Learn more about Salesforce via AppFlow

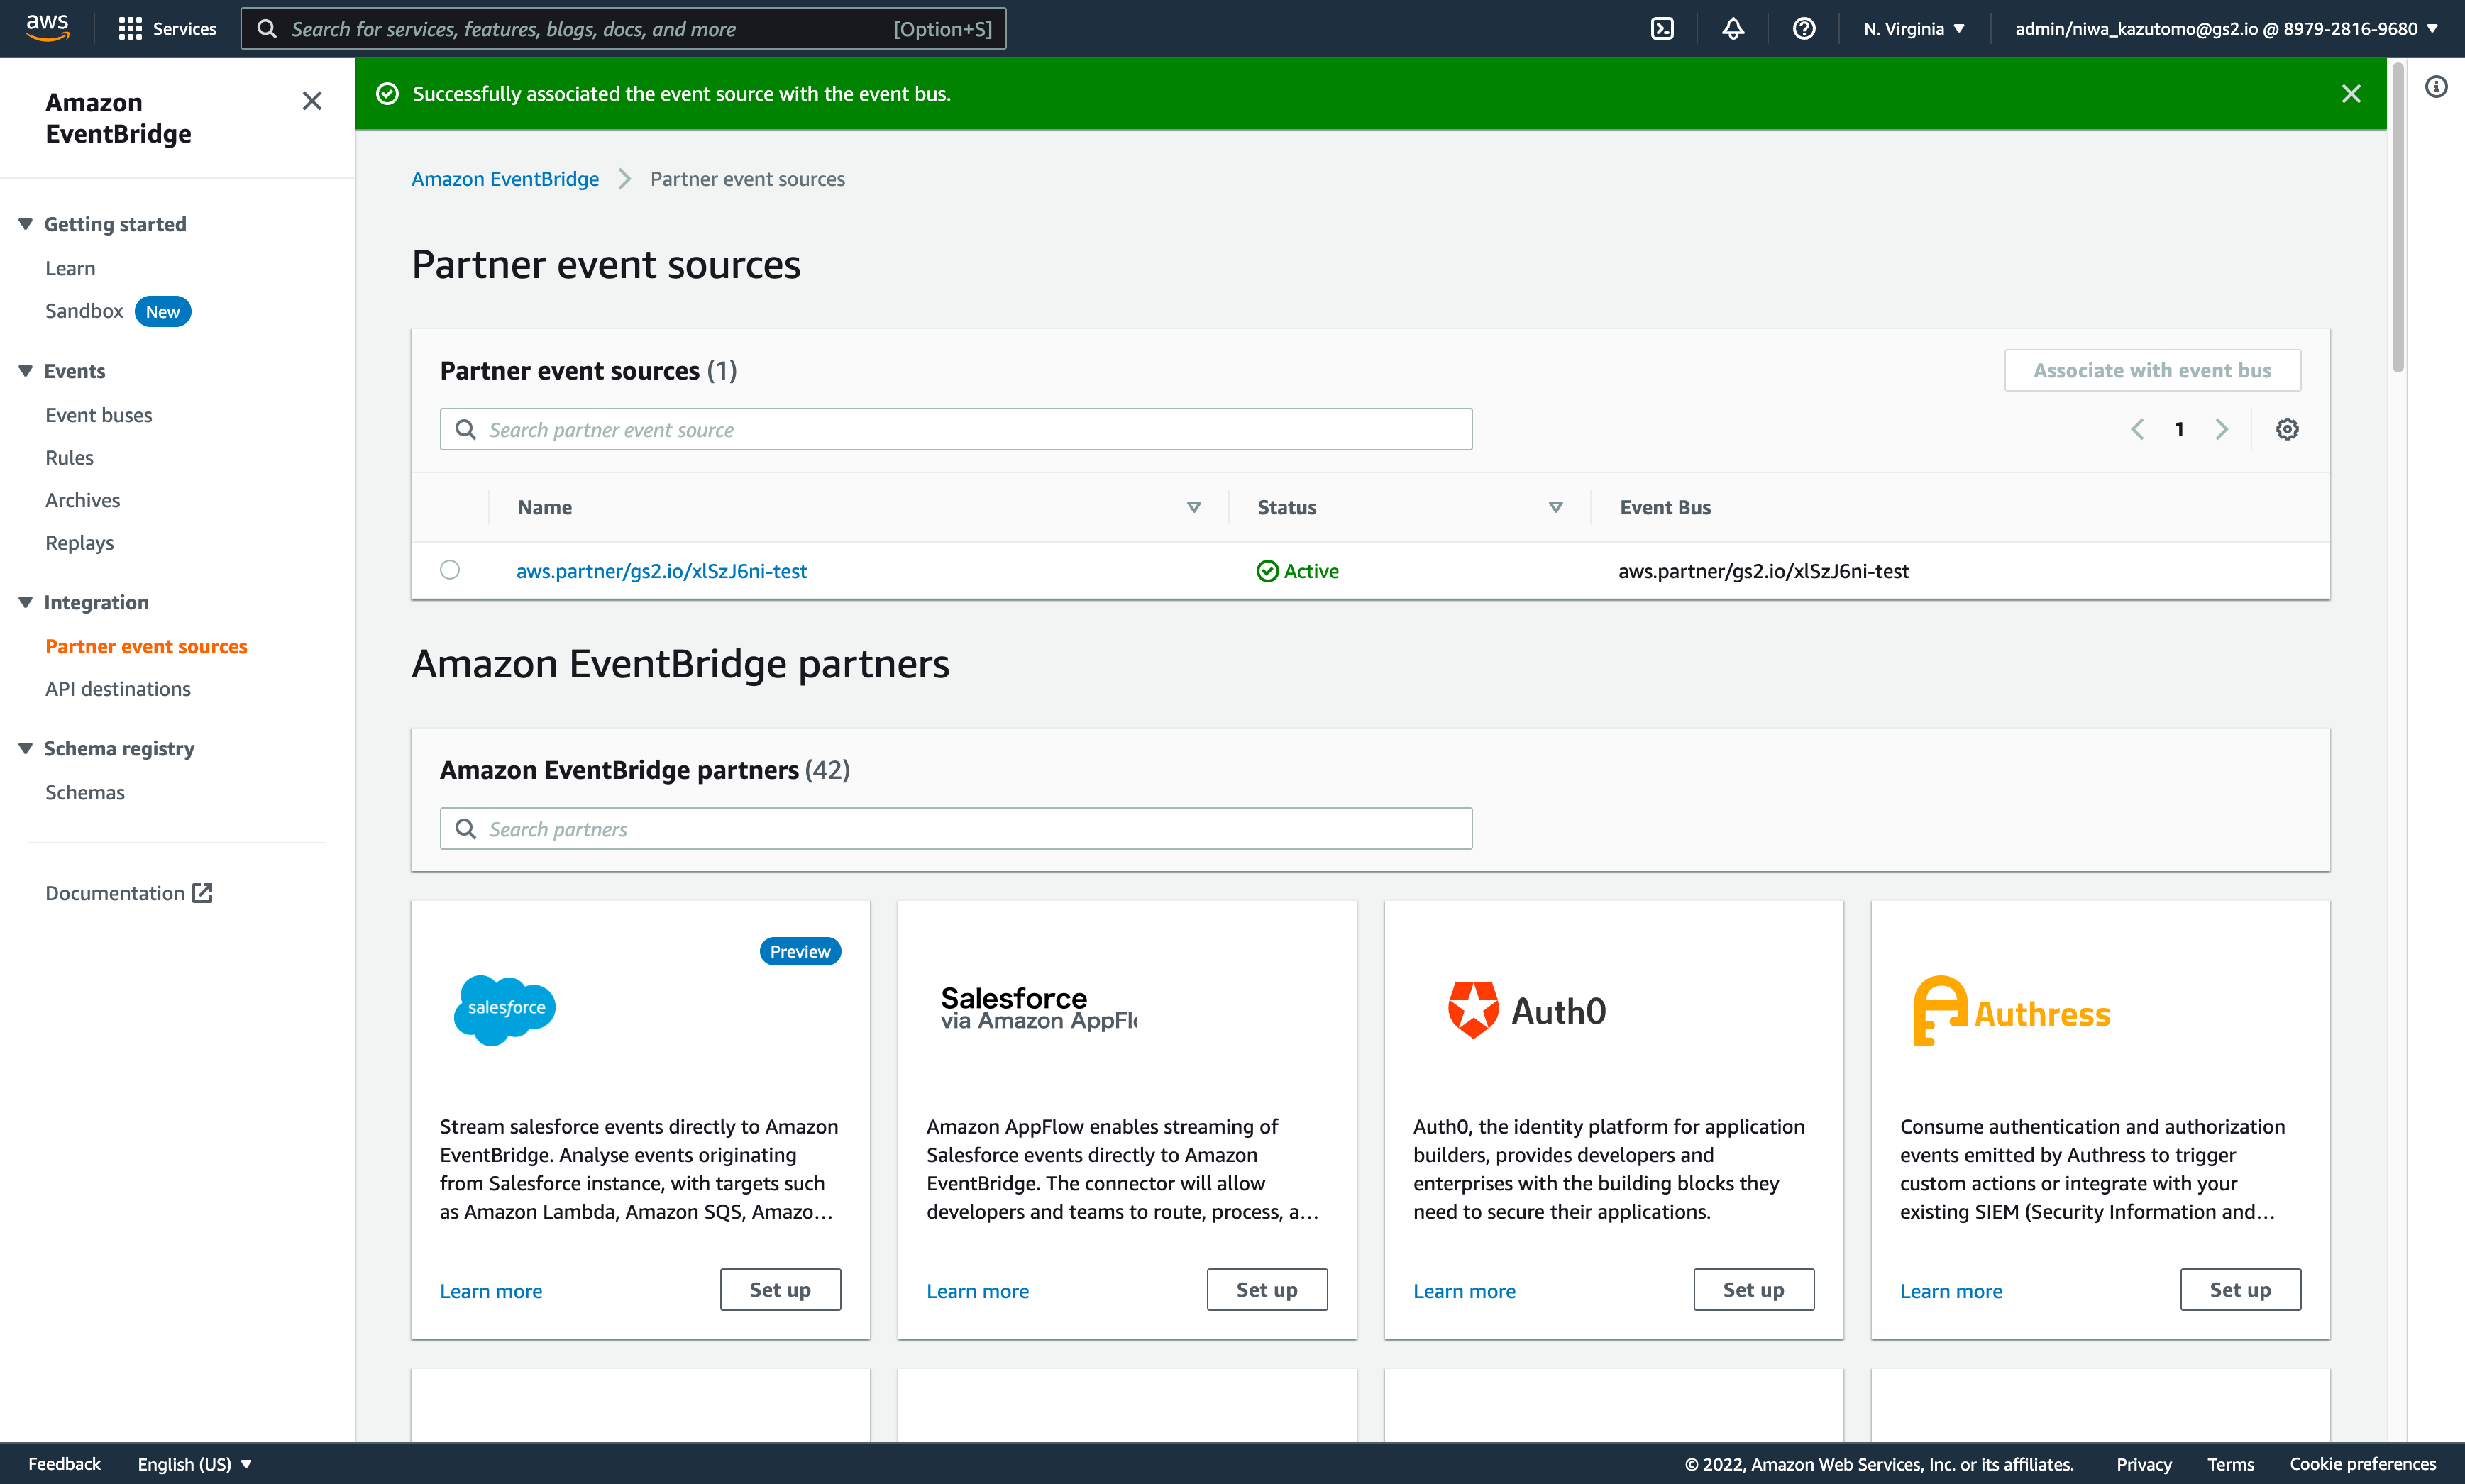(x=978, y=1291)
